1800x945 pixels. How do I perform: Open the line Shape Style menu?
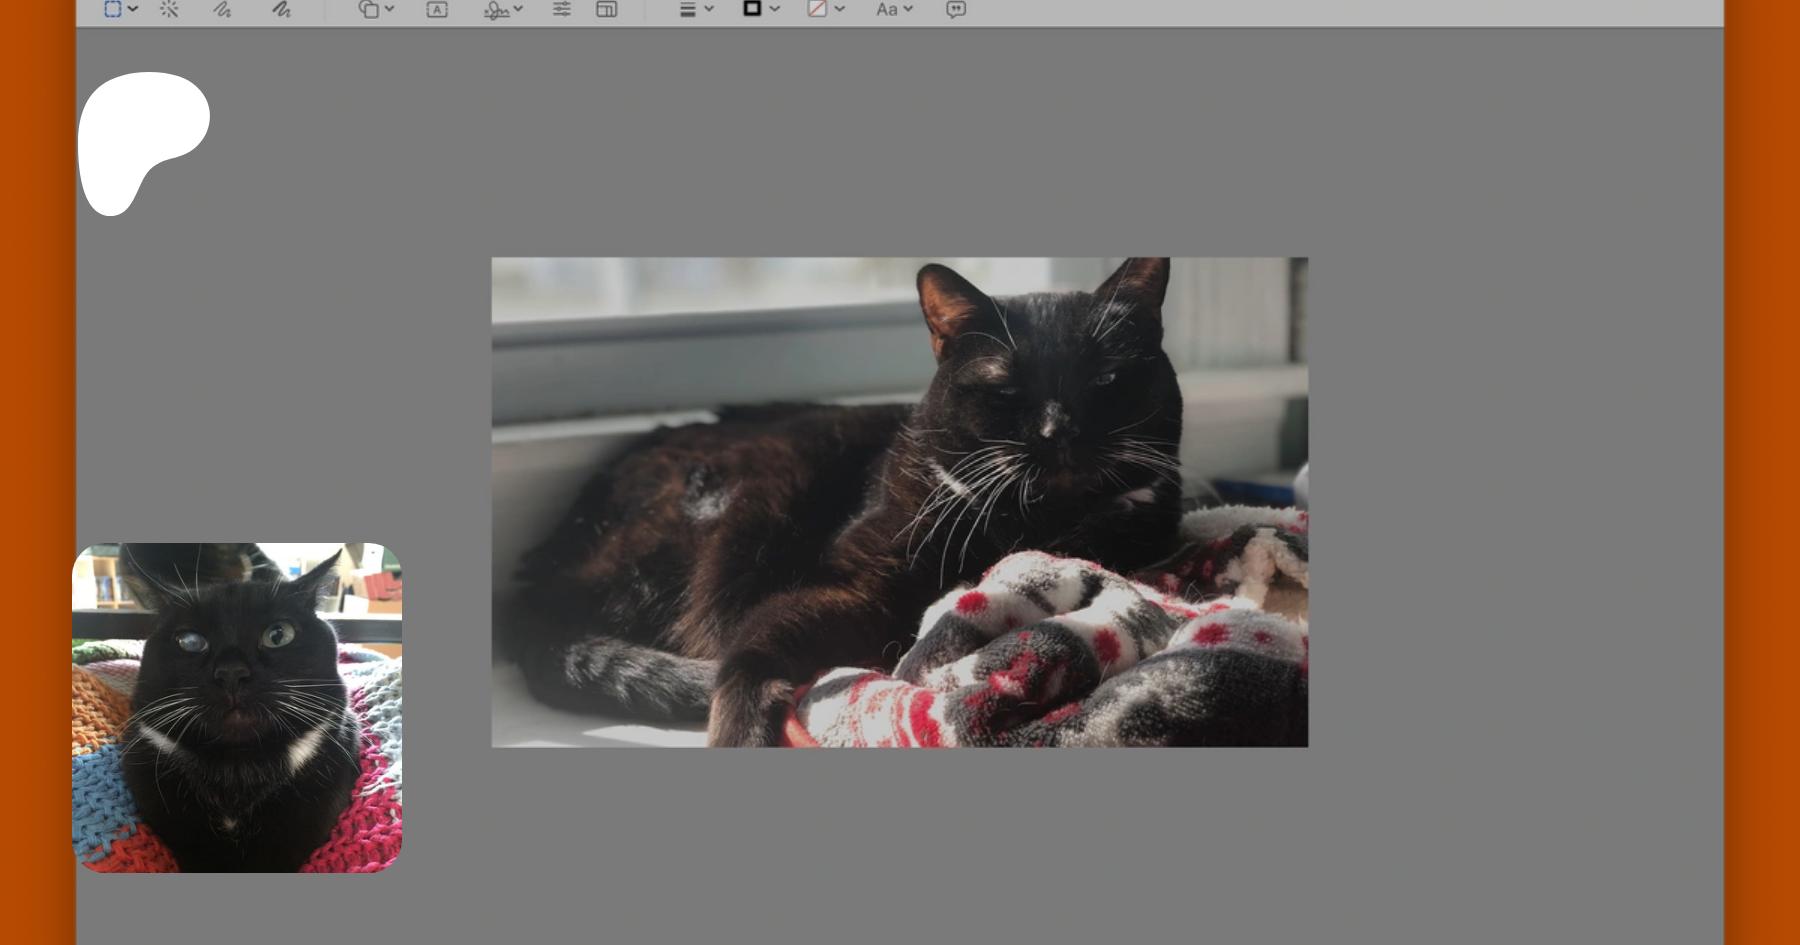pos(688,9)
